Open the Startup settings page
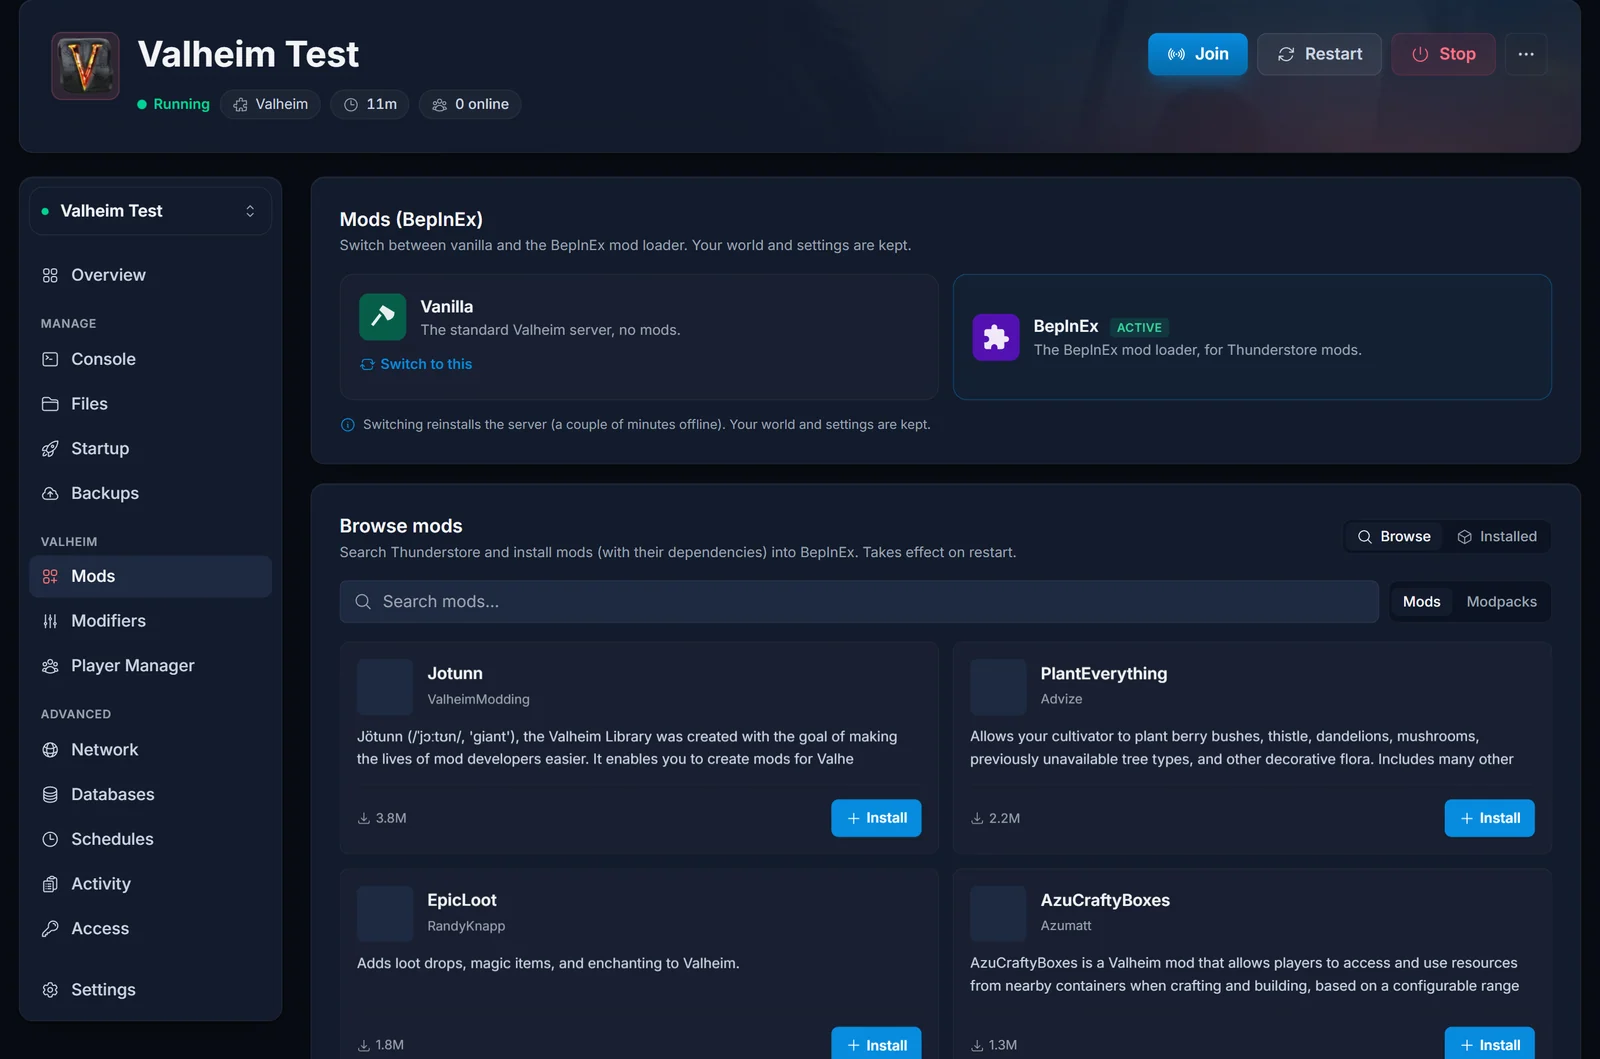This screenshot has width=1600, height=1059. point(150,449)
